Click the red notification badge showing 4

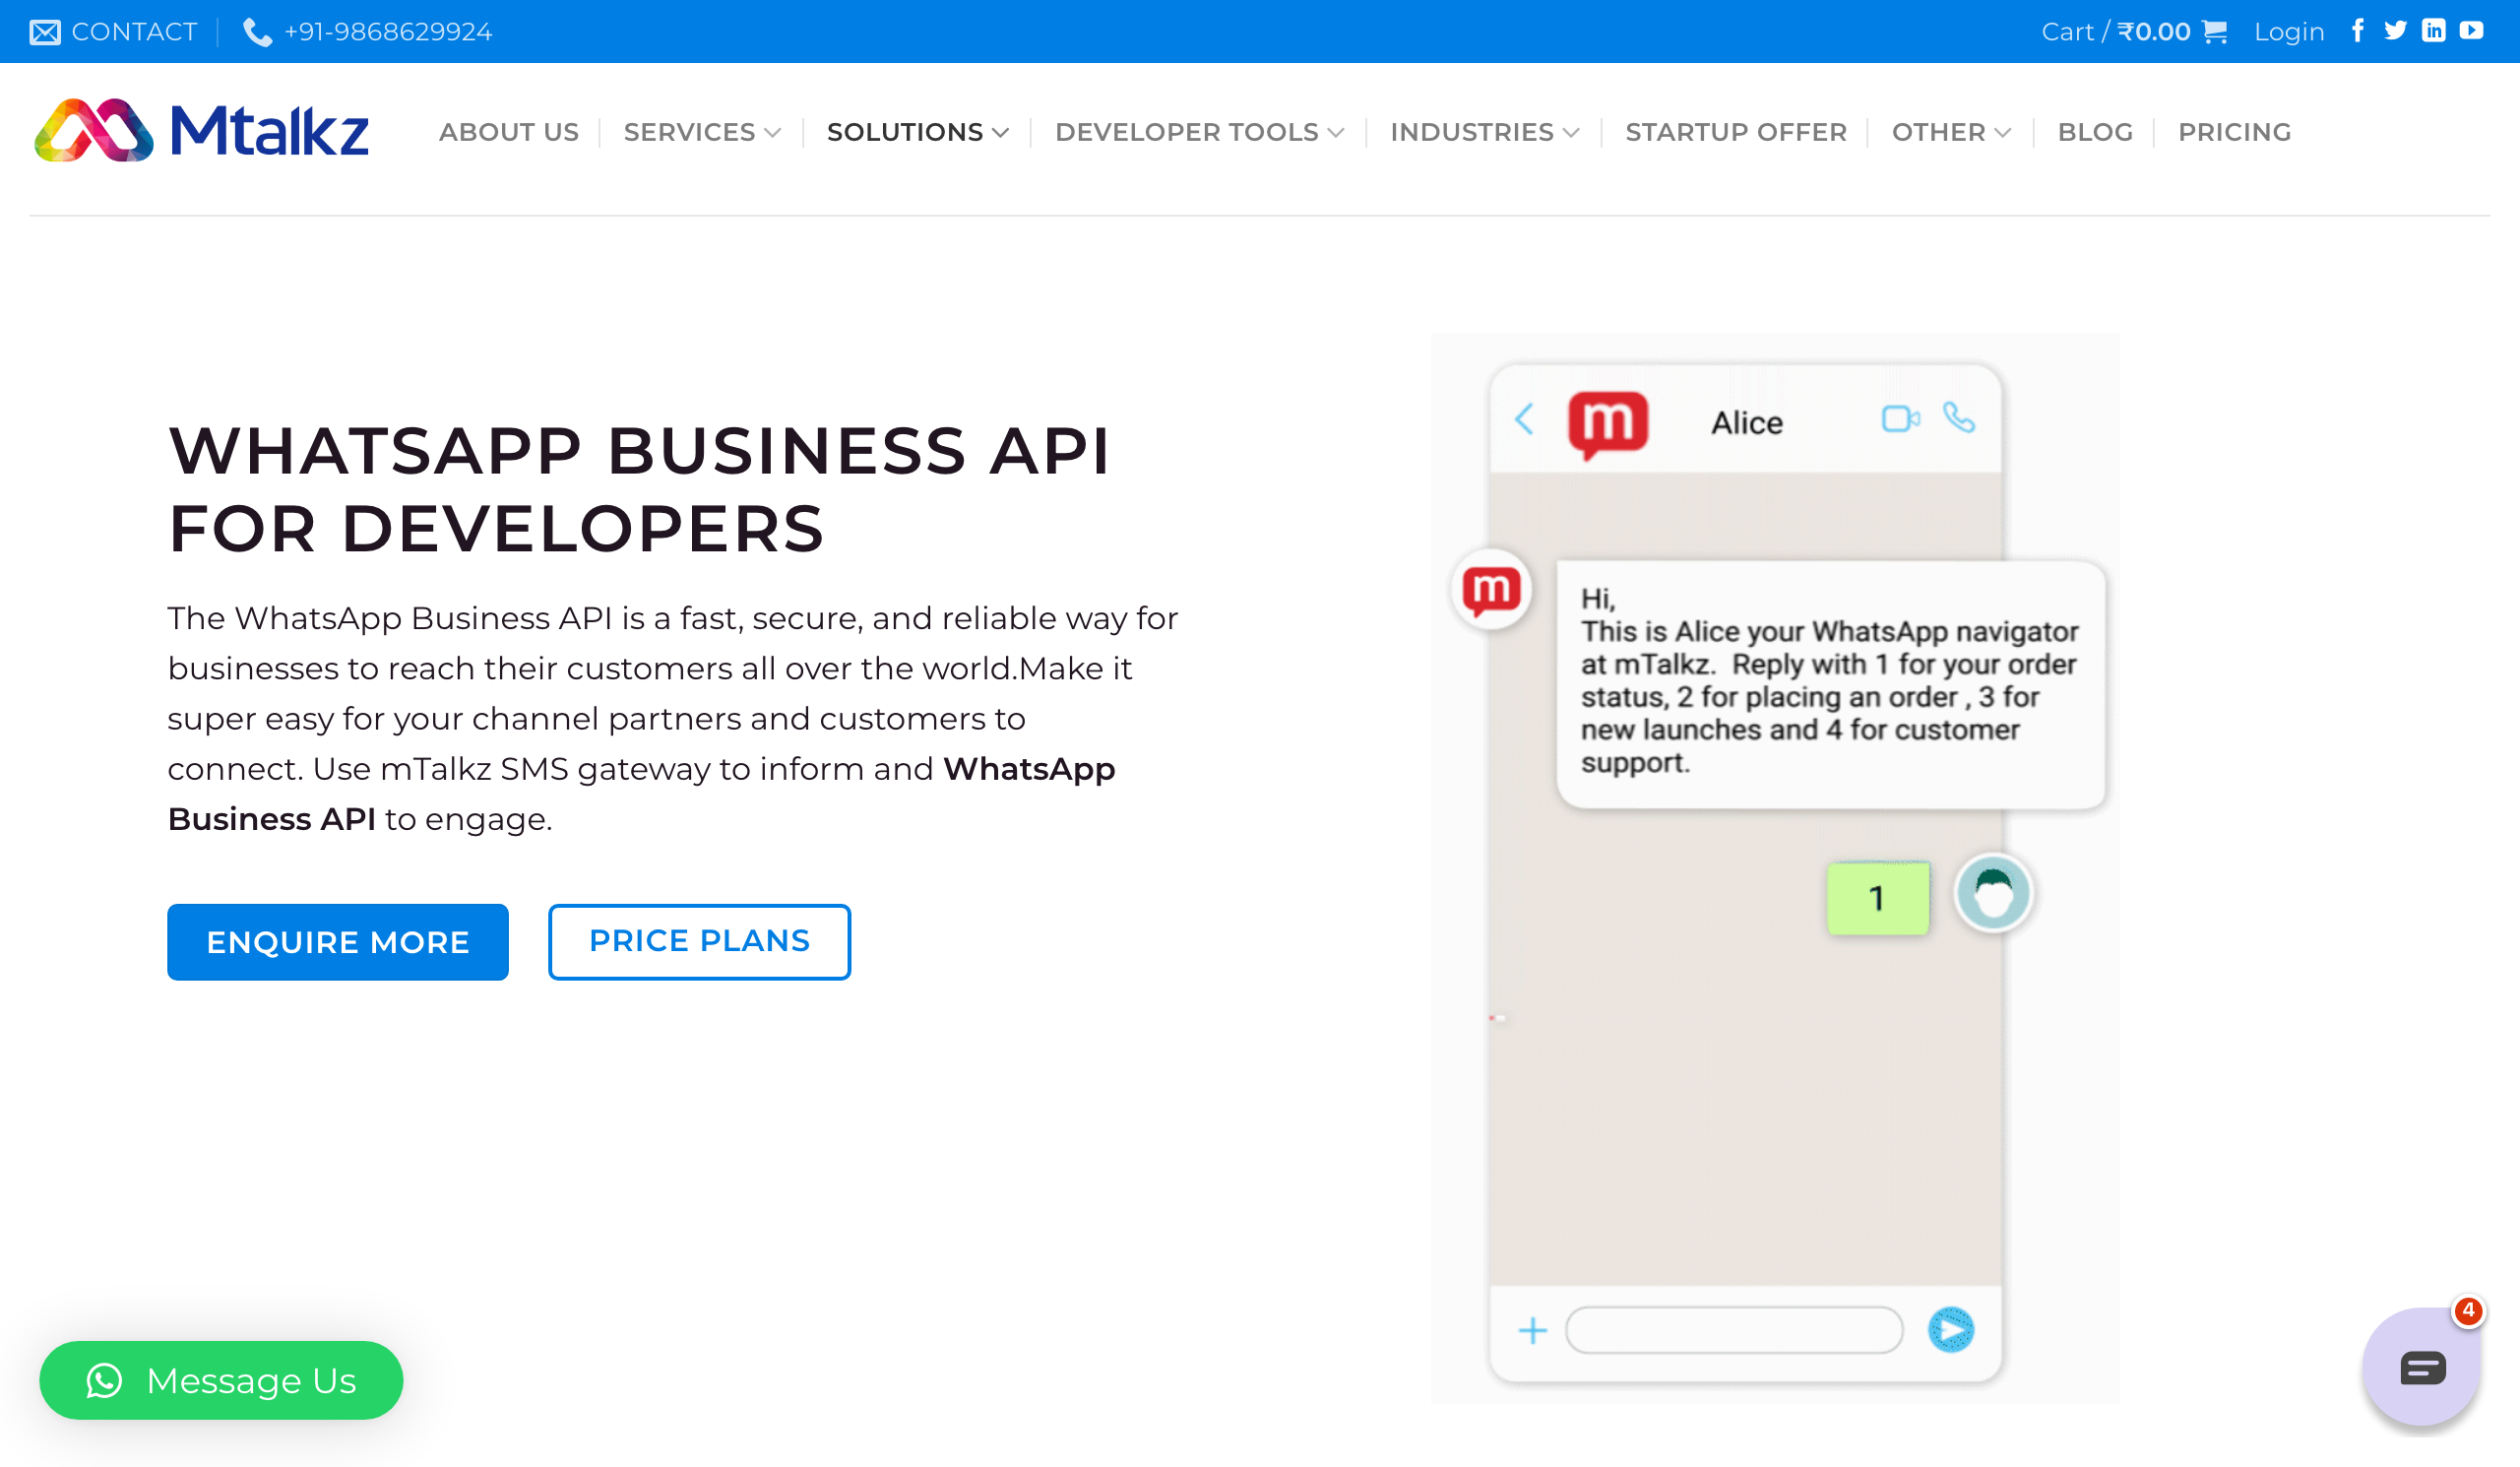(x=2468, y=1310)
